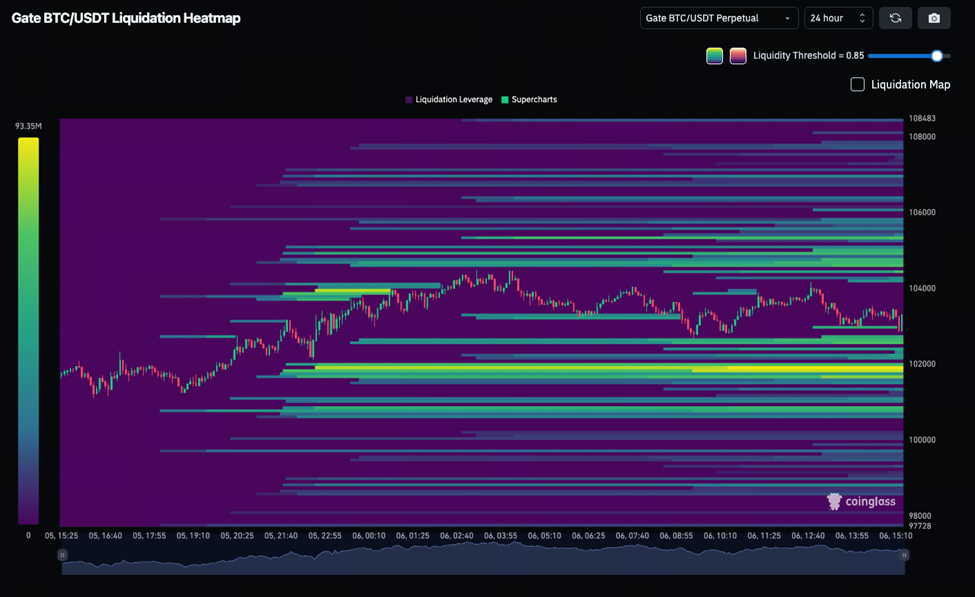975x597 pixels.
Task: Open the Gate BTC/USDT Perpetual pair dropdown
Action: 718,18
